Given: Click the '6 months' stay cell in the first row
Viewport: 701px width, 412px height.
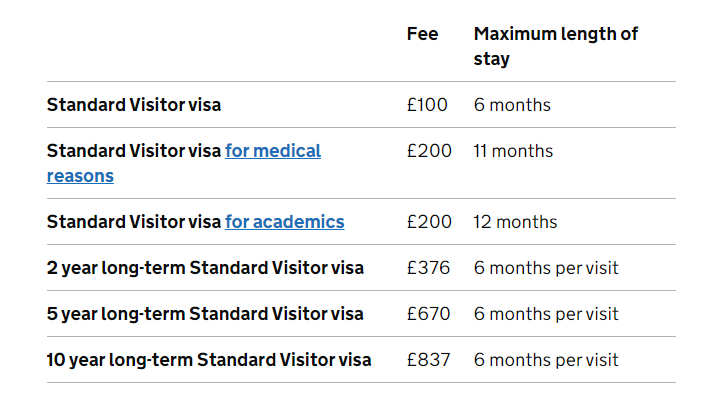Looking at the screenshot, I should click(x=511, y=104).
